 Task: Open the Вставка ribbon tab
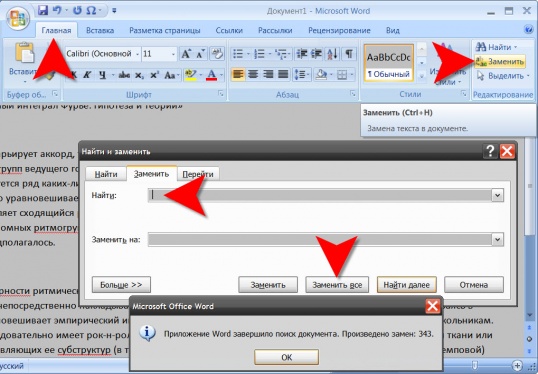click(100, 31)
